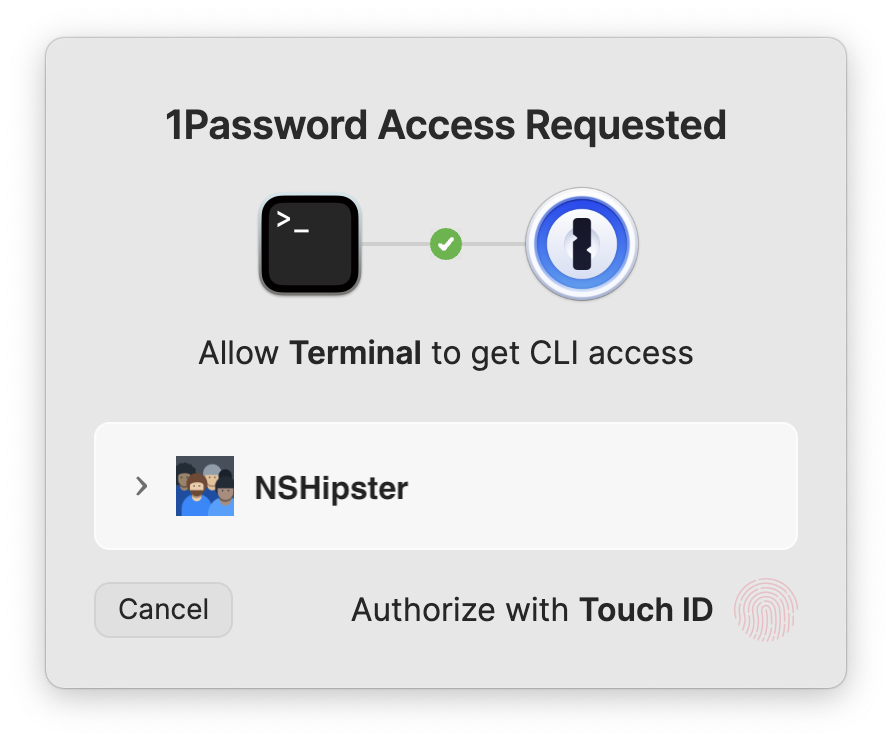The width and height of the screenshot is (892, 742).
Task: Click the NSHipster account avatar
Action: click(205, 486)
